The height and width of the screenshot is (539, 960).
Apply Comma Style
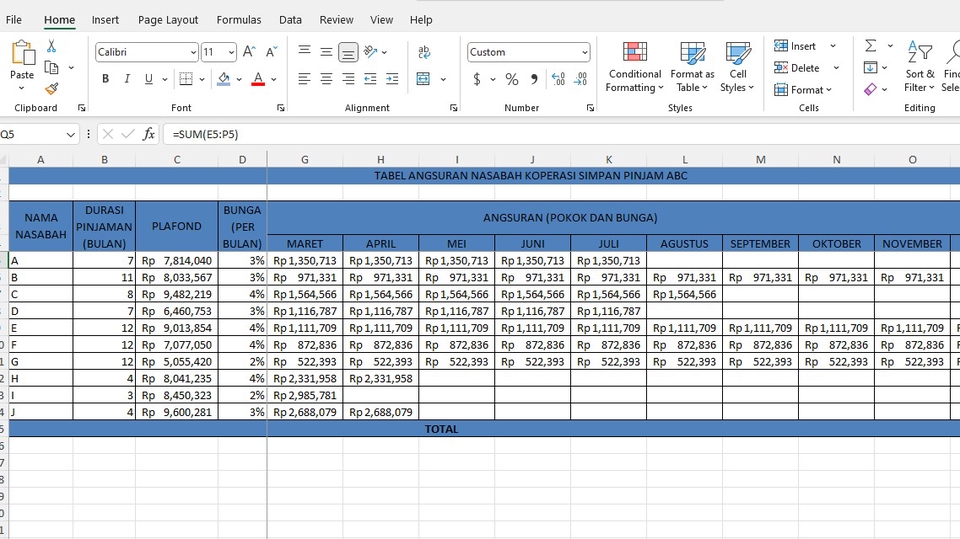pyautogui.click(x=534, y=79)
